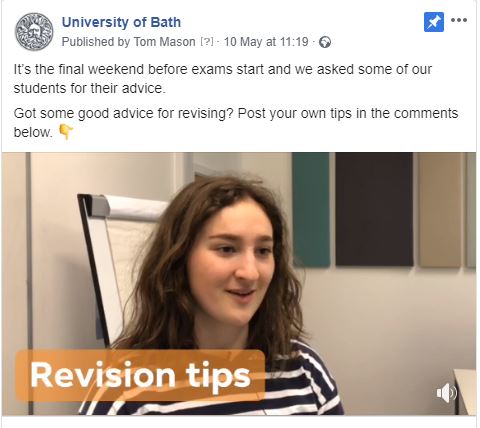480x428 pixels.
Task: Click the [?] help marker beside Tom Mason
Action: (x=207, y=42)
